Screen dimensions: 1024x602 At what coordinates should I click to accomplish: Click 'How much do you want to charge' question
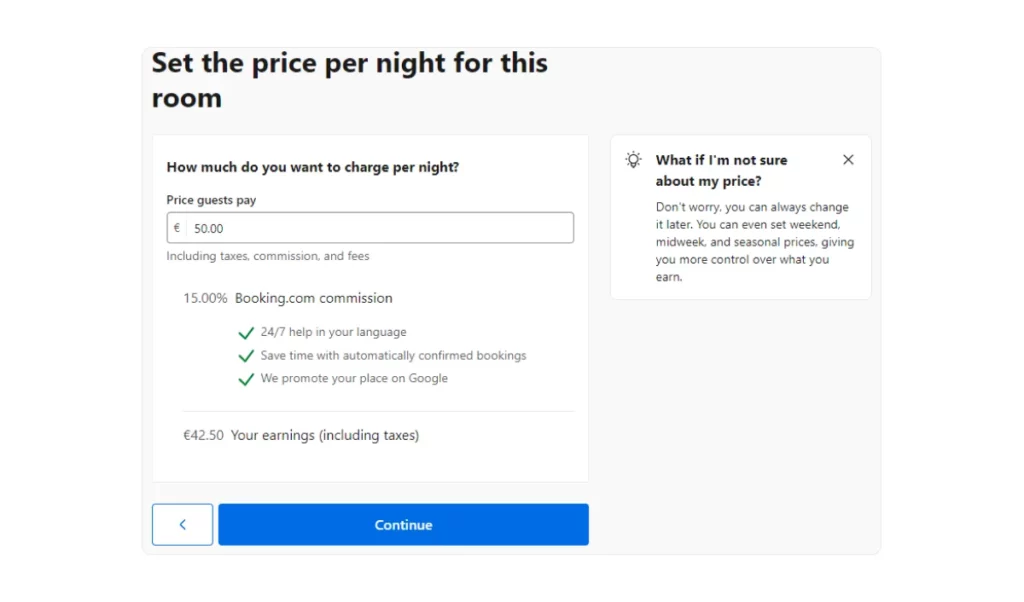(x=313, y=168)
